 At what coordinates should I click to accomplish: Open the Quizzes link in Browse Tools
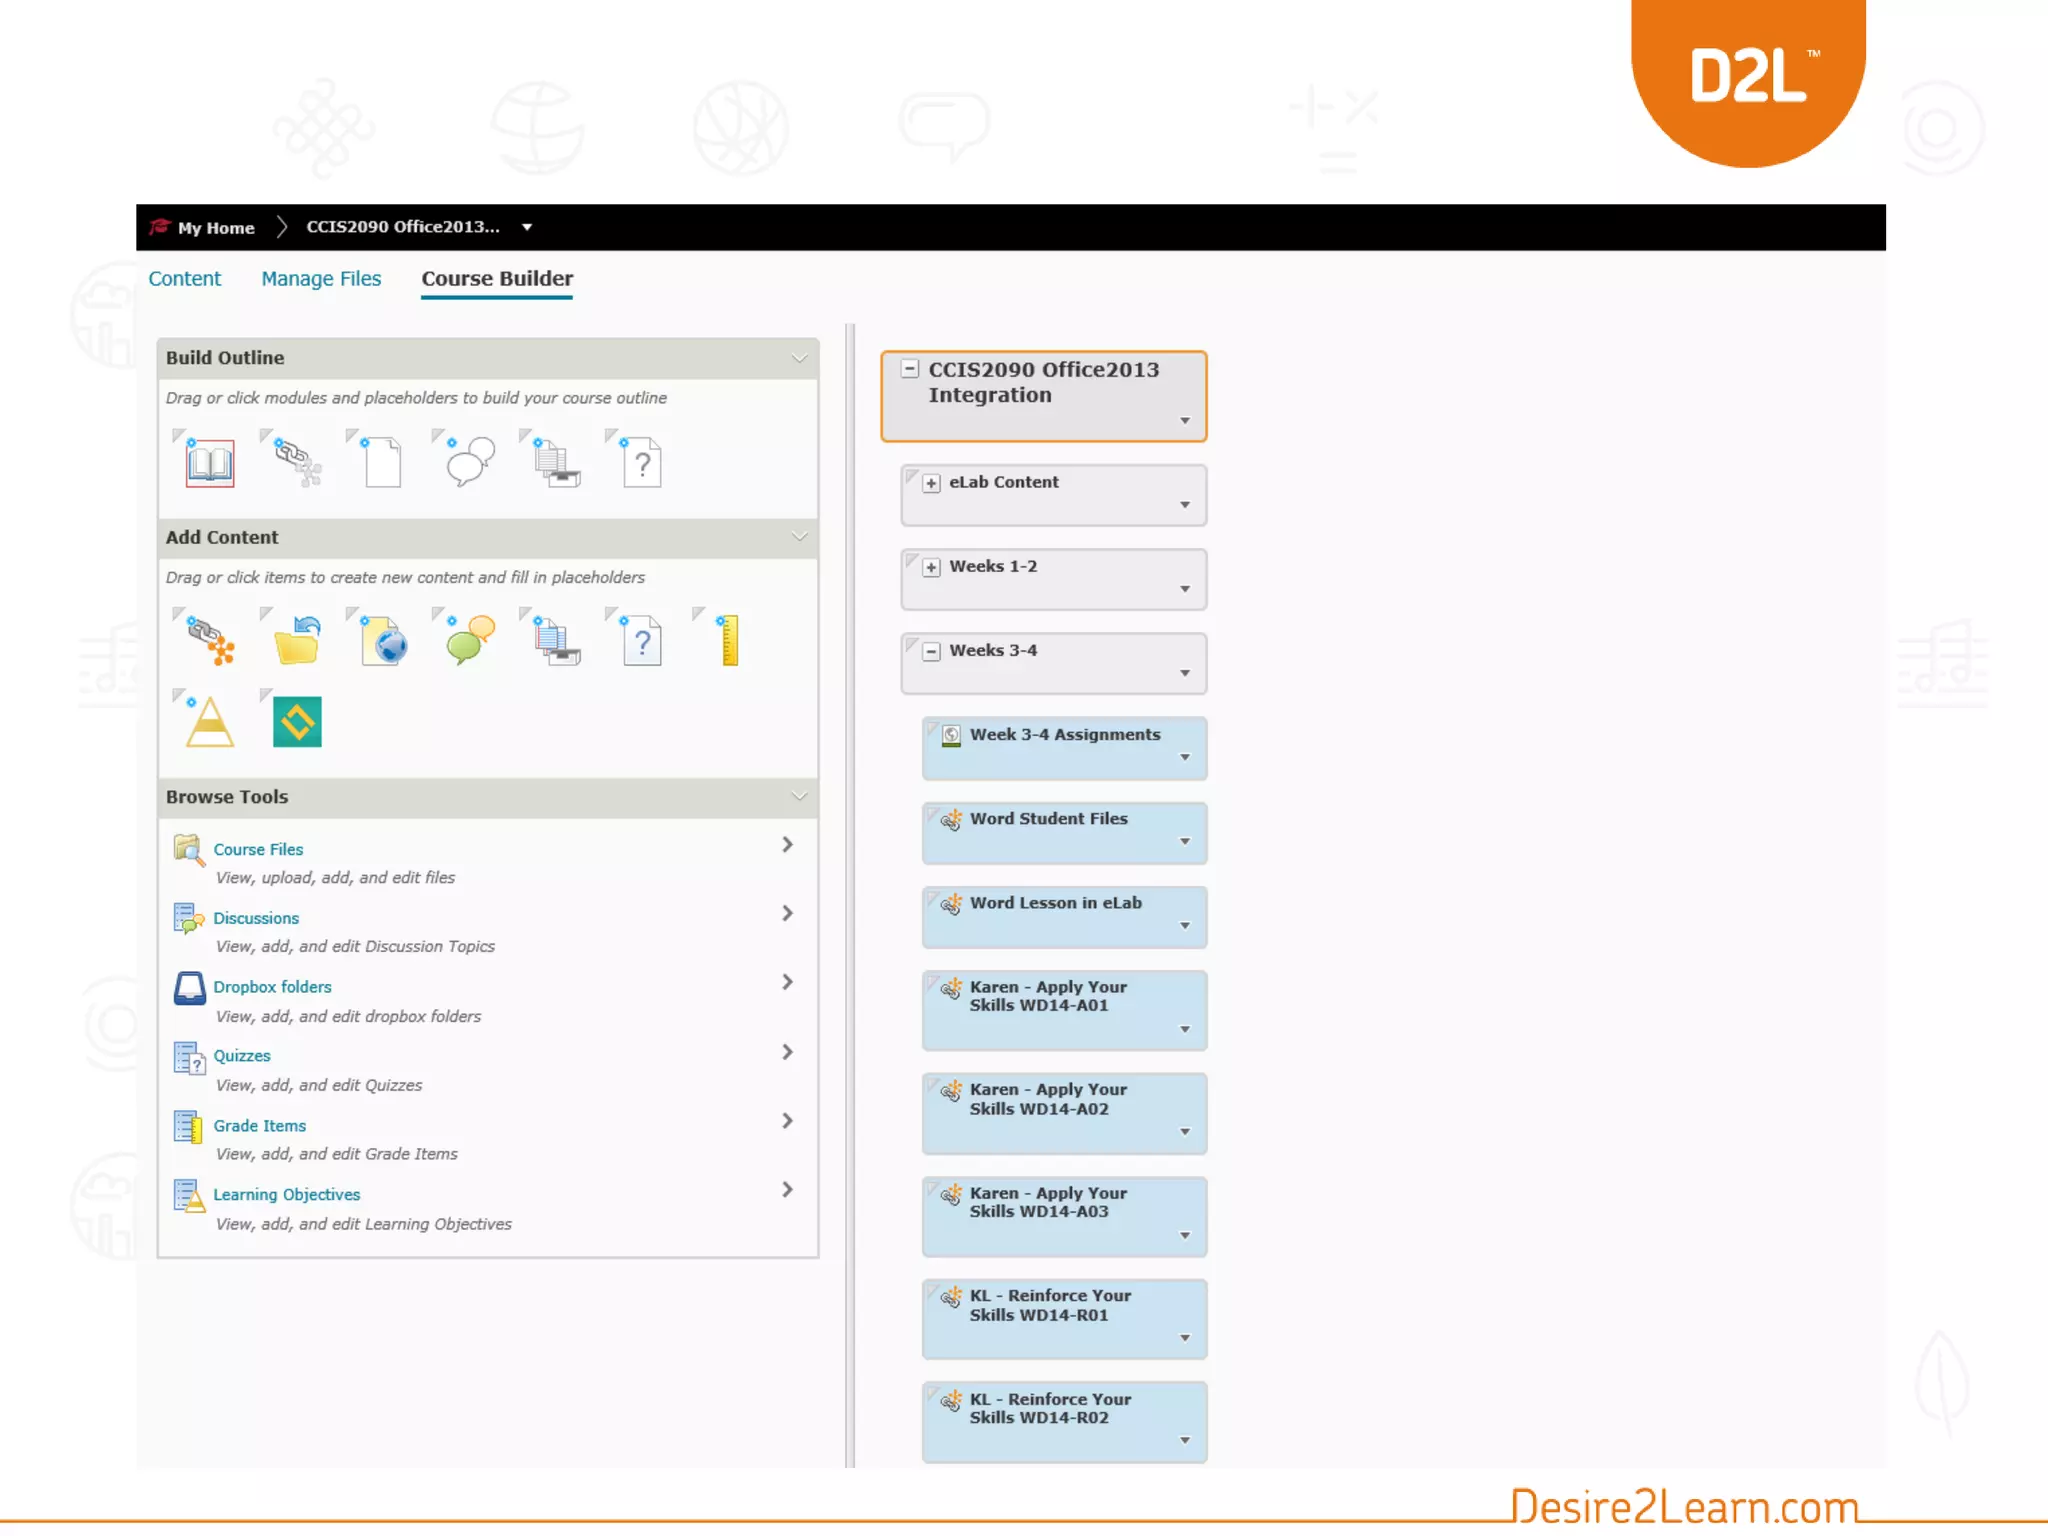coord(242,1056)
